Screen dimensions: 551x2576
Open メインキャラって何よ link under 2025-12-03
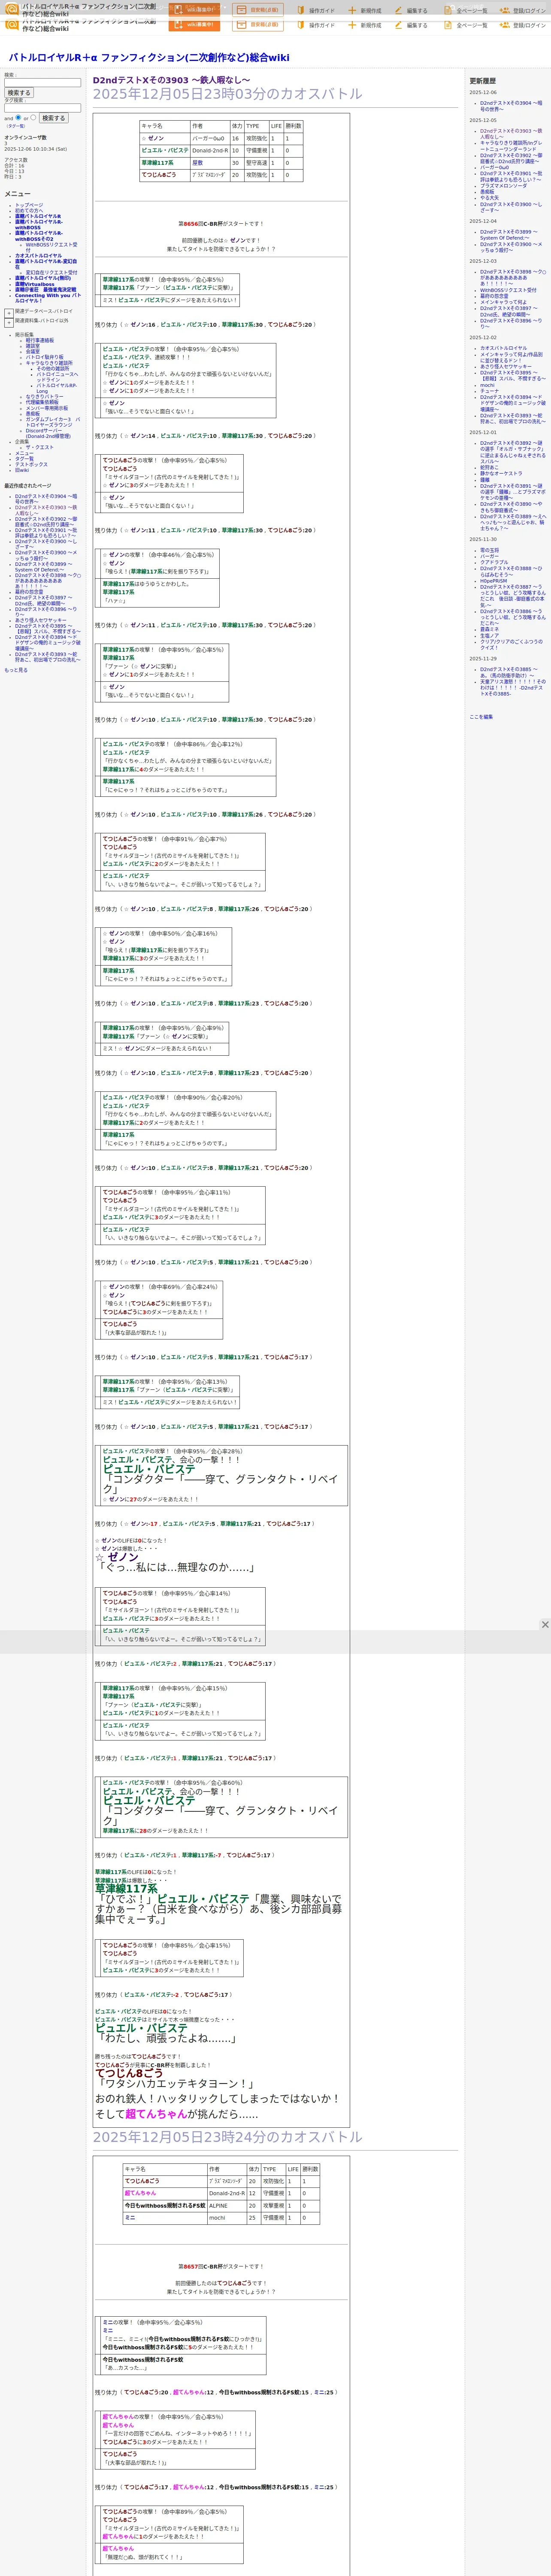coord(503,302)
